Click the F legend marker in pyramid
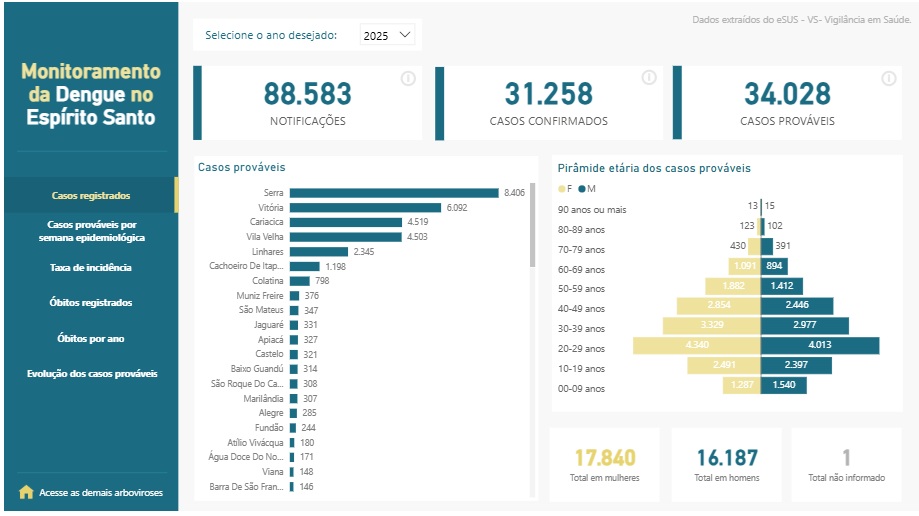This screenshot has height=516, width=919. pos(561,189)
